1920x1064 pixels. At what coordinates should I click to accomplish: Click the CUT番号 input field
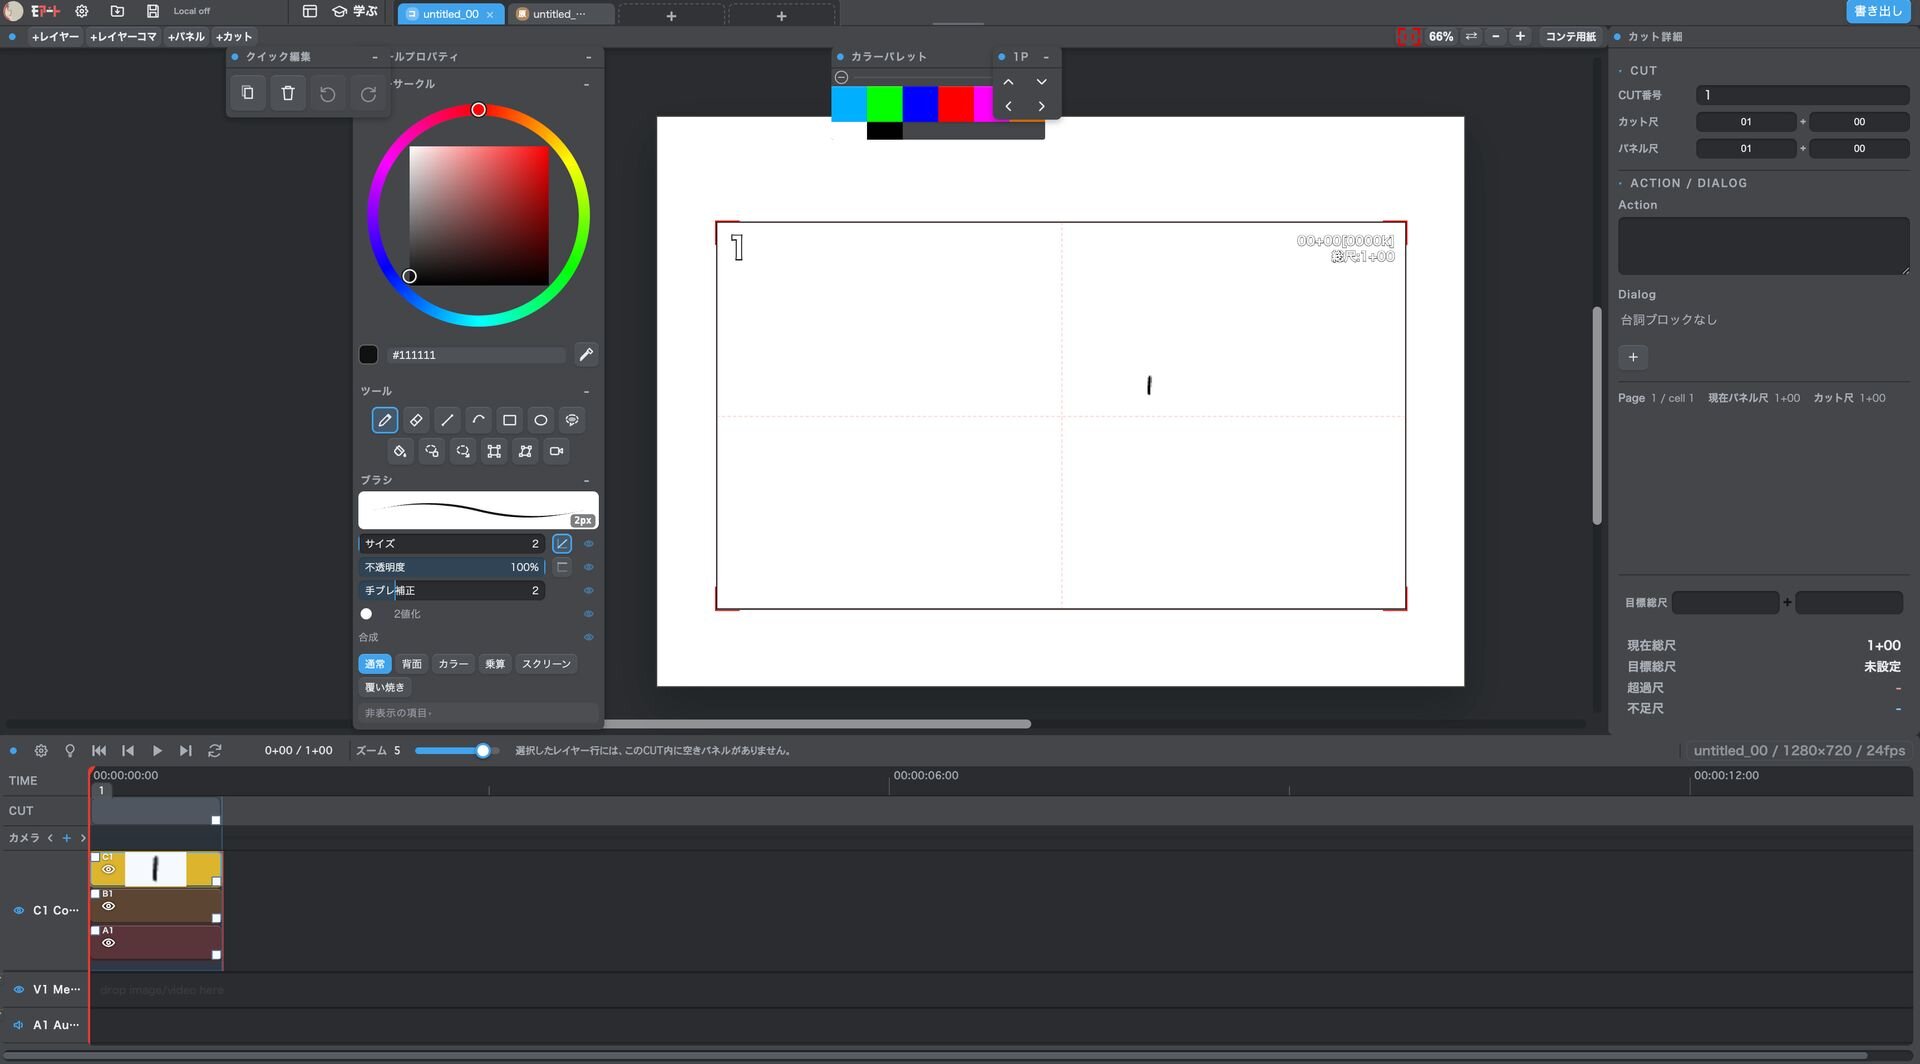click(x=1802, y=95)
